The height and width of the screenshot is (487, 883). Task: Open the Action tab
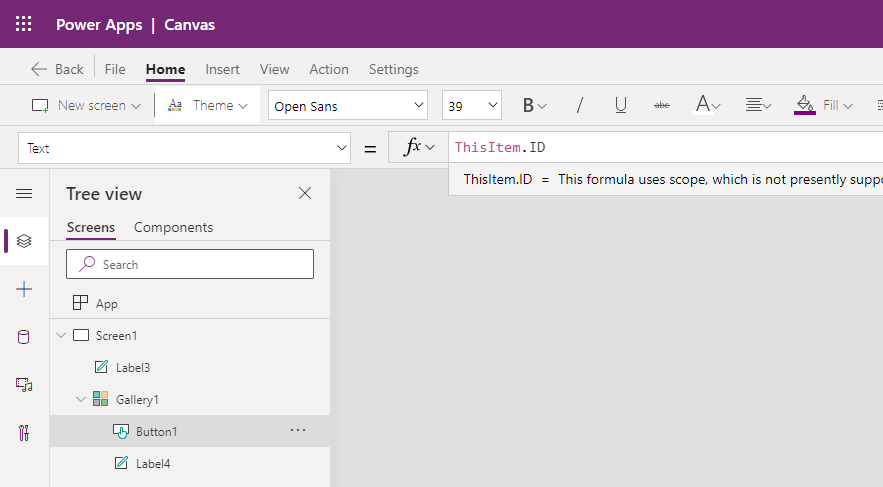pos(329,69)
